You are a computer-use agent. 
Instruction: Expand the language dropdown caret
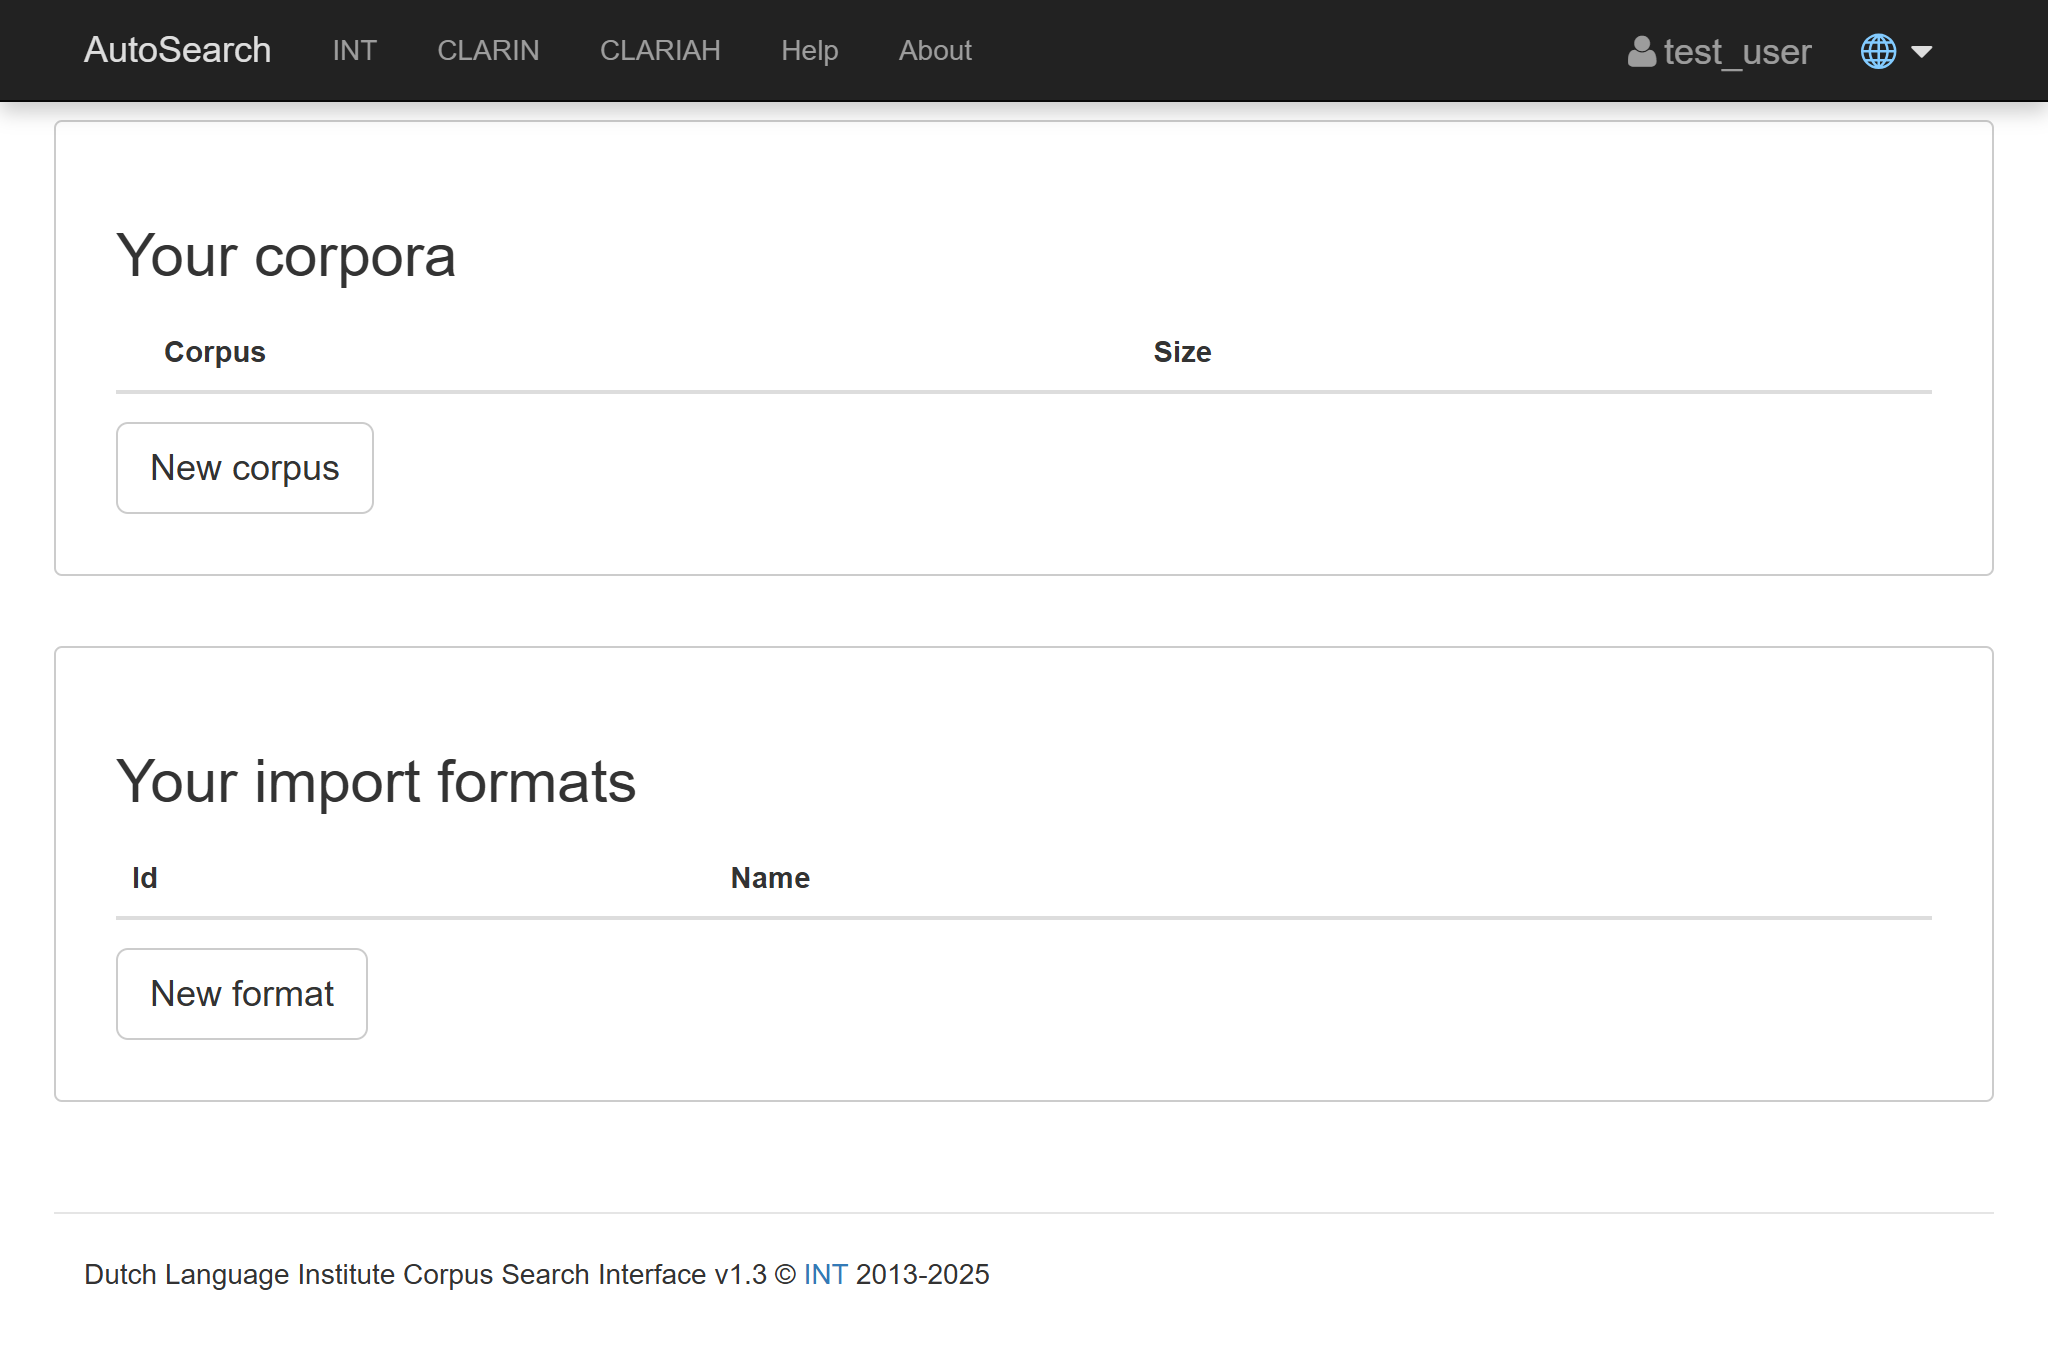pos(1921,51)
